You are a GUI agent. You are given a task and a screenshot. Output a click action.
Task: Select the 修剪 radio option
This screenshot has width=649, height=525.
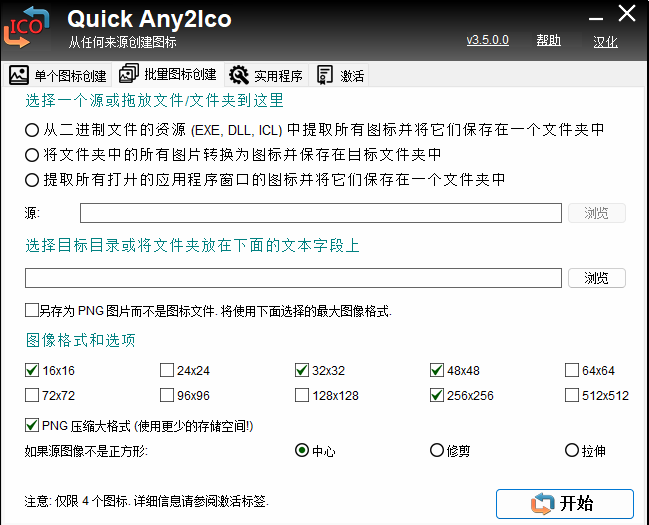437,450
